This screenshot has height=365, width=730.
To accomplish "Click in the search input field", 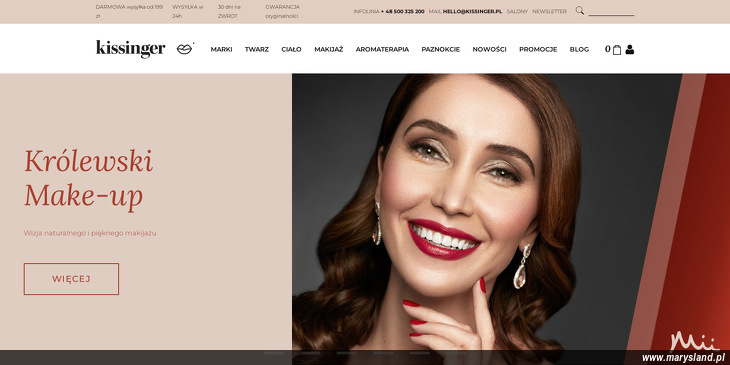I will (x=611, y=11).
